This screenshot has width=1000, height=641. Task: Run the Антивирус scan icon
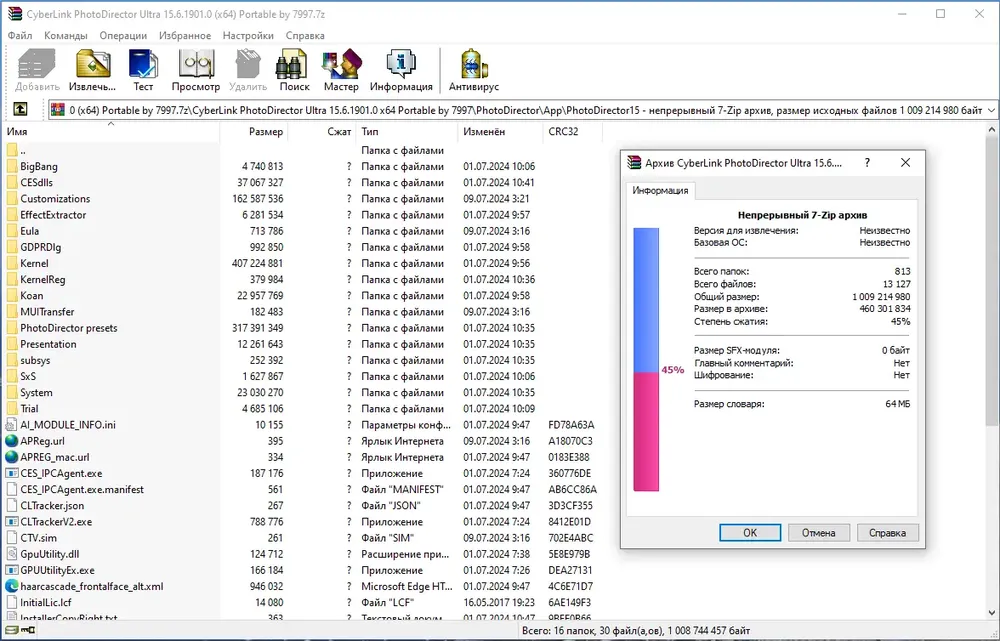point(474,68)
